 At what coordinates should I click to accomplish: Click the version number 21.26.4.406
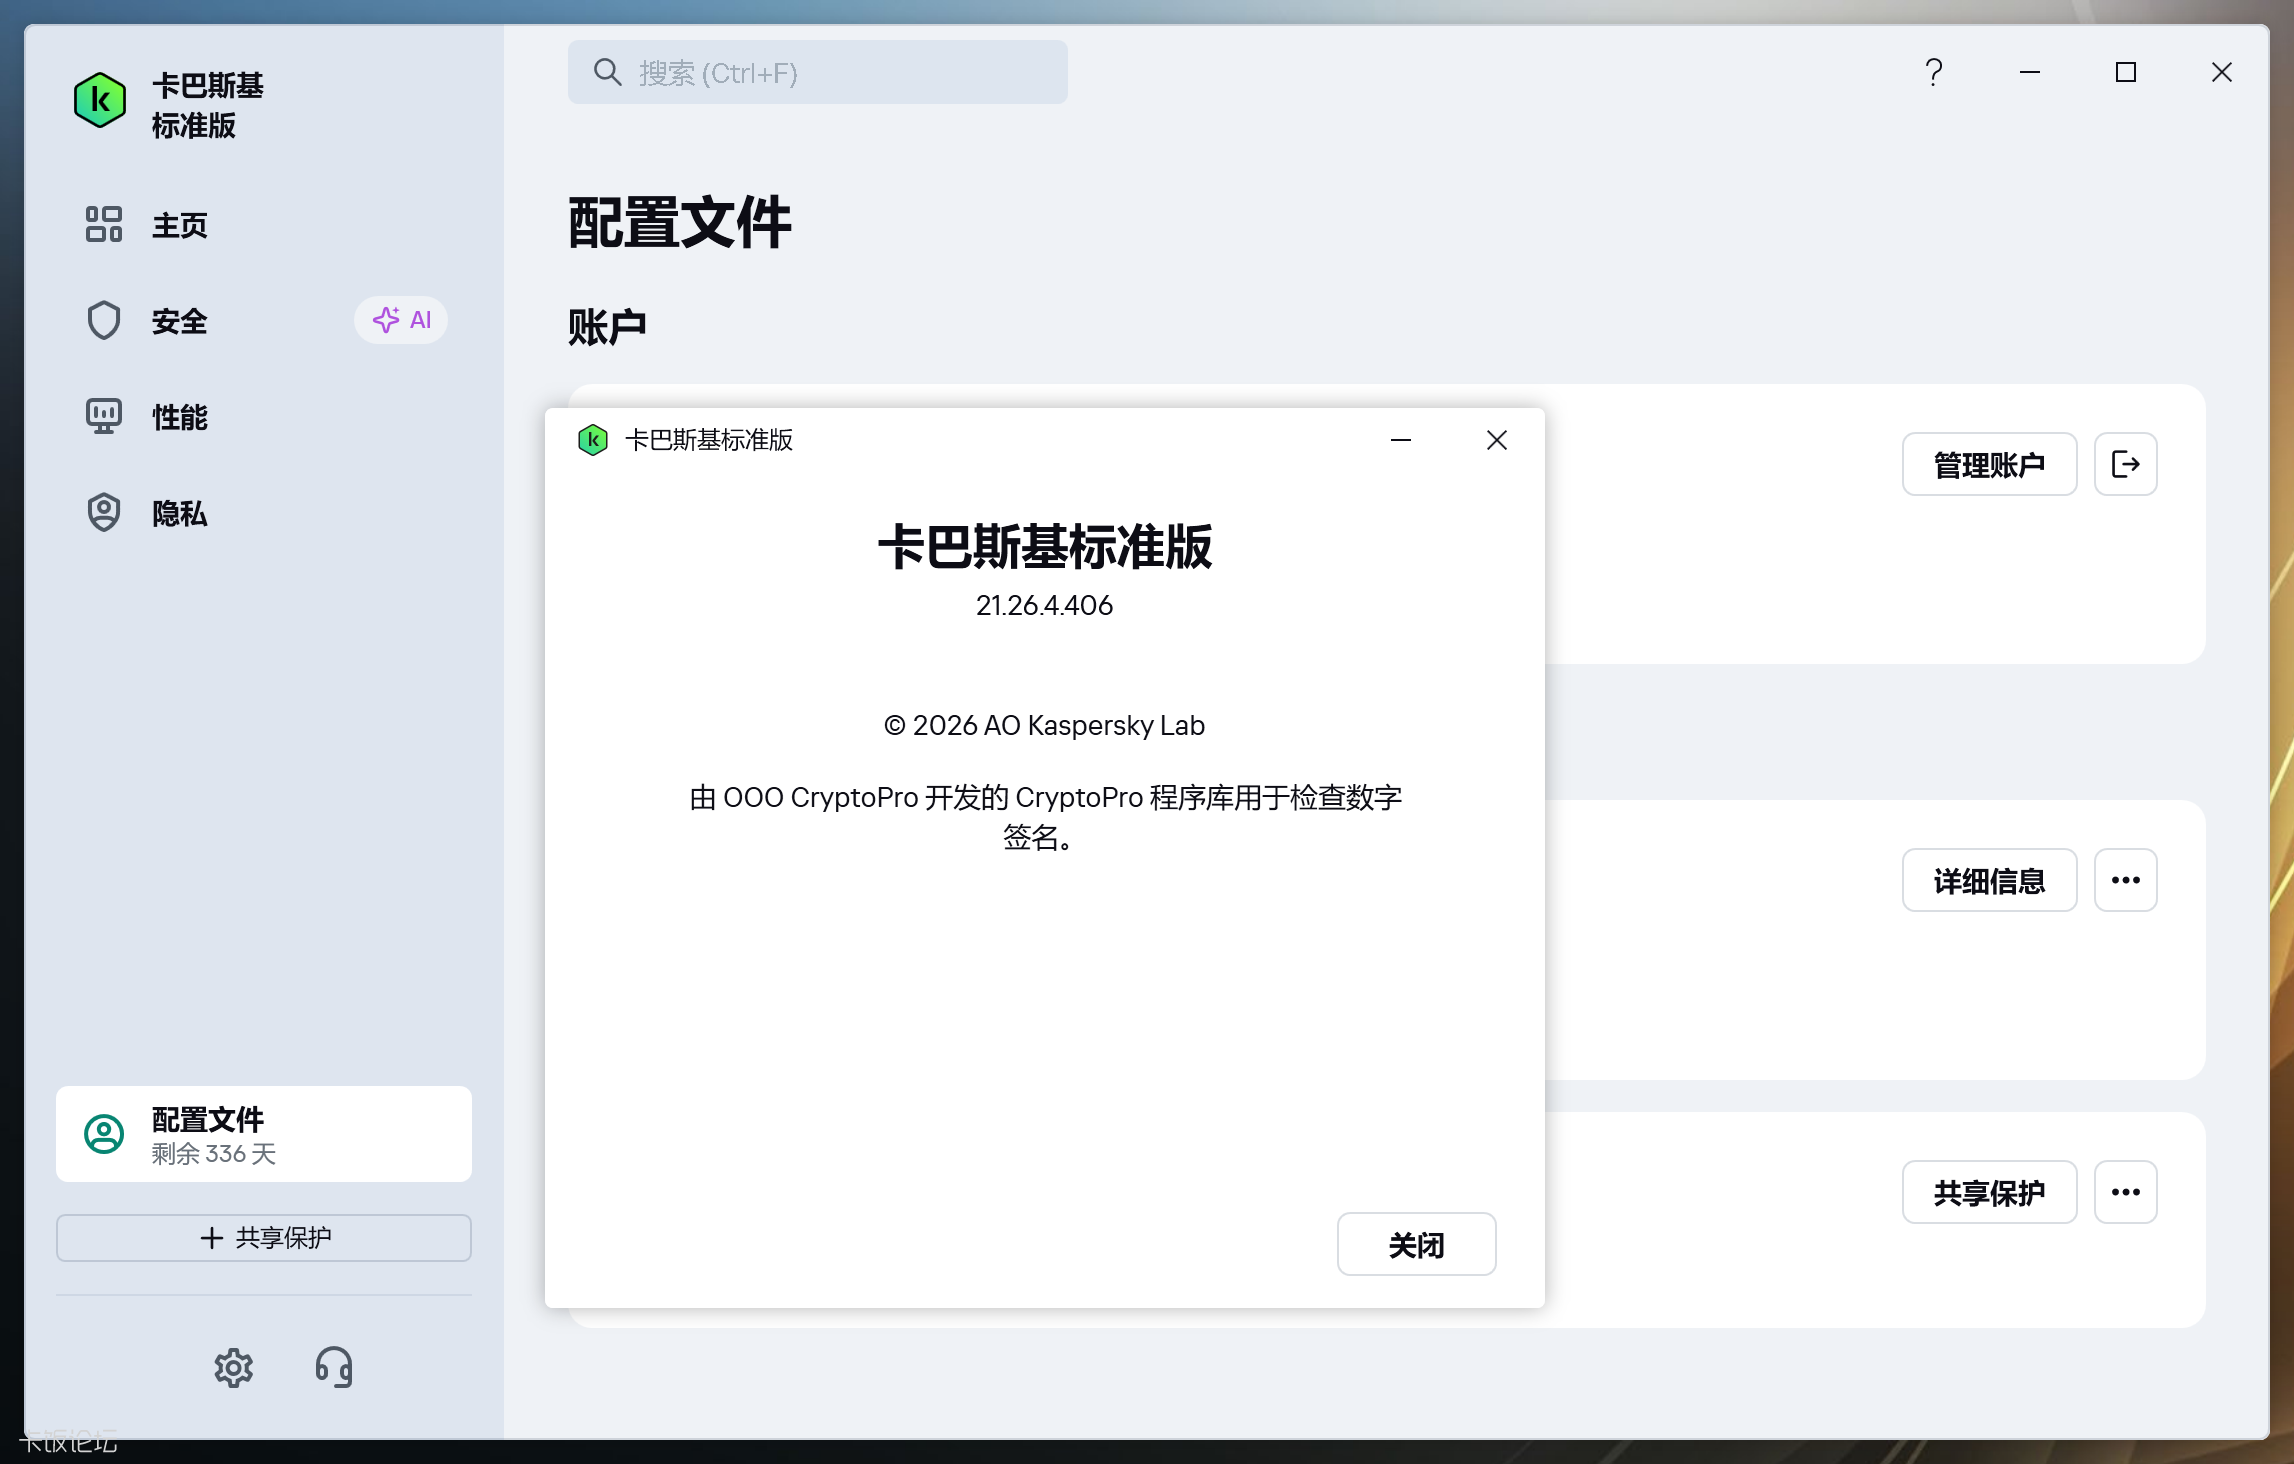tap(1044, 605)
